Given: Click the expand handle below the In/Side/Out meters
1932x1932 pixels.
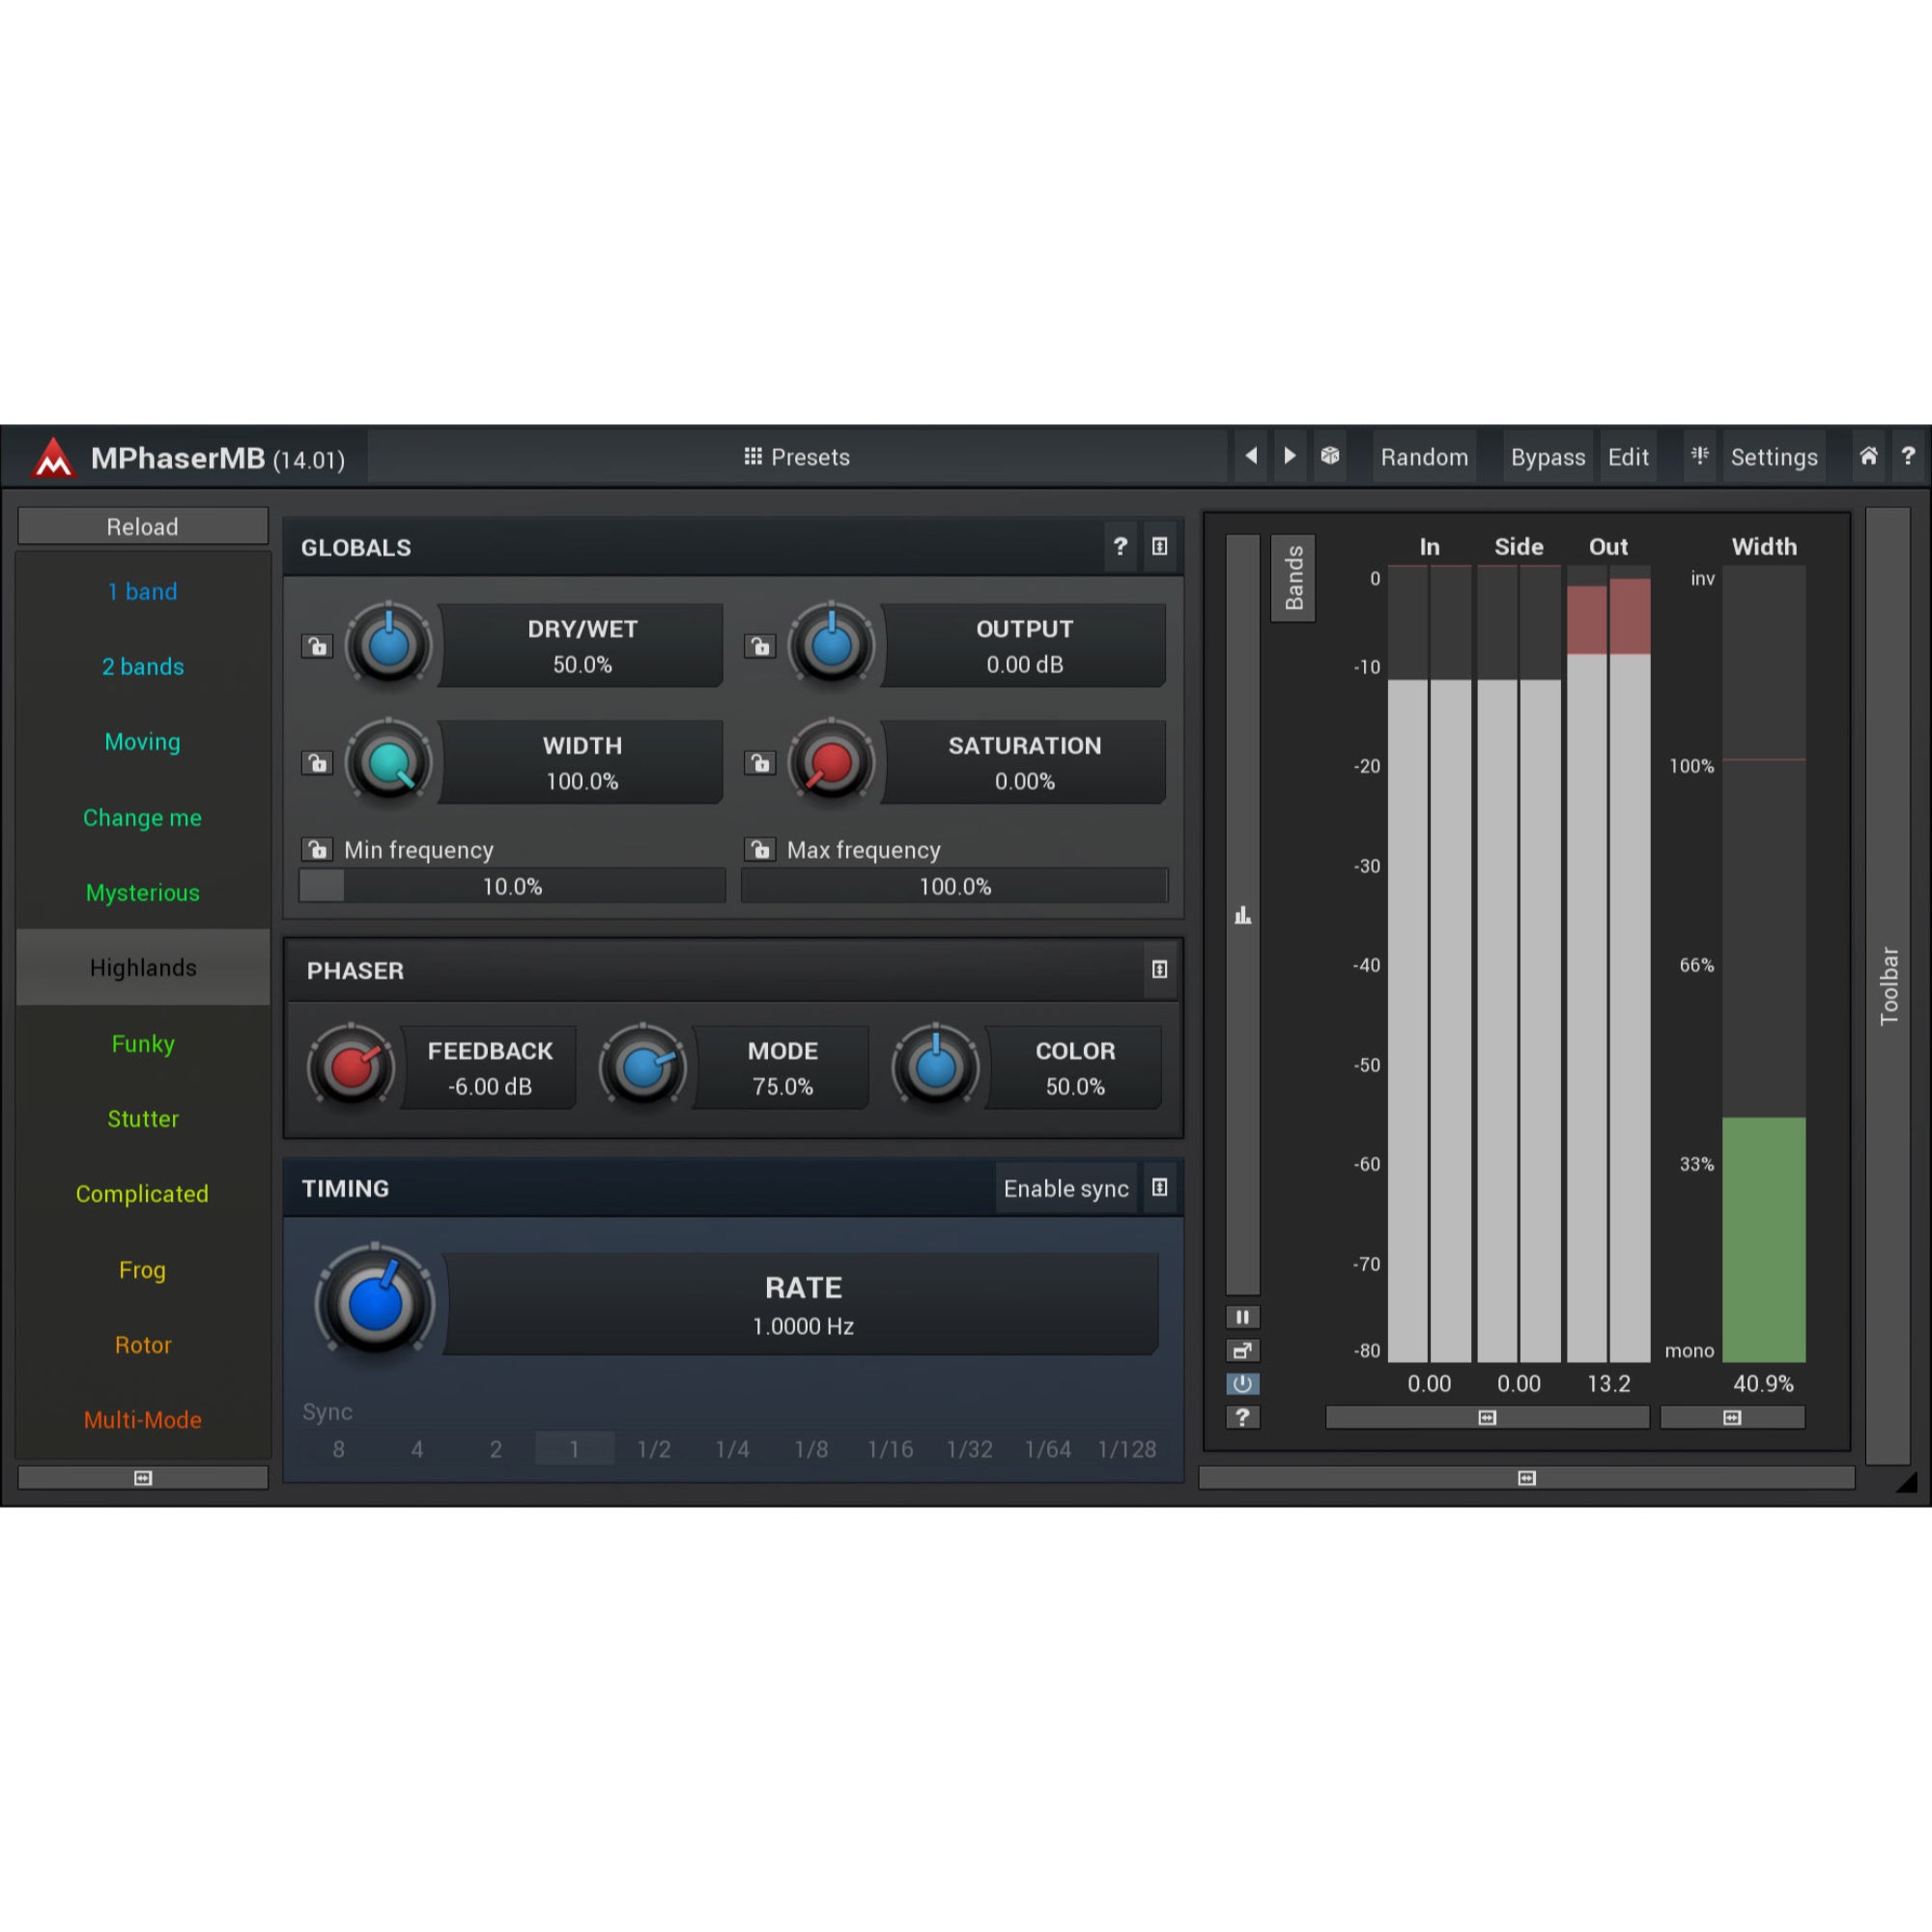Looking at the screenshot, I should click(1487, 1417).
